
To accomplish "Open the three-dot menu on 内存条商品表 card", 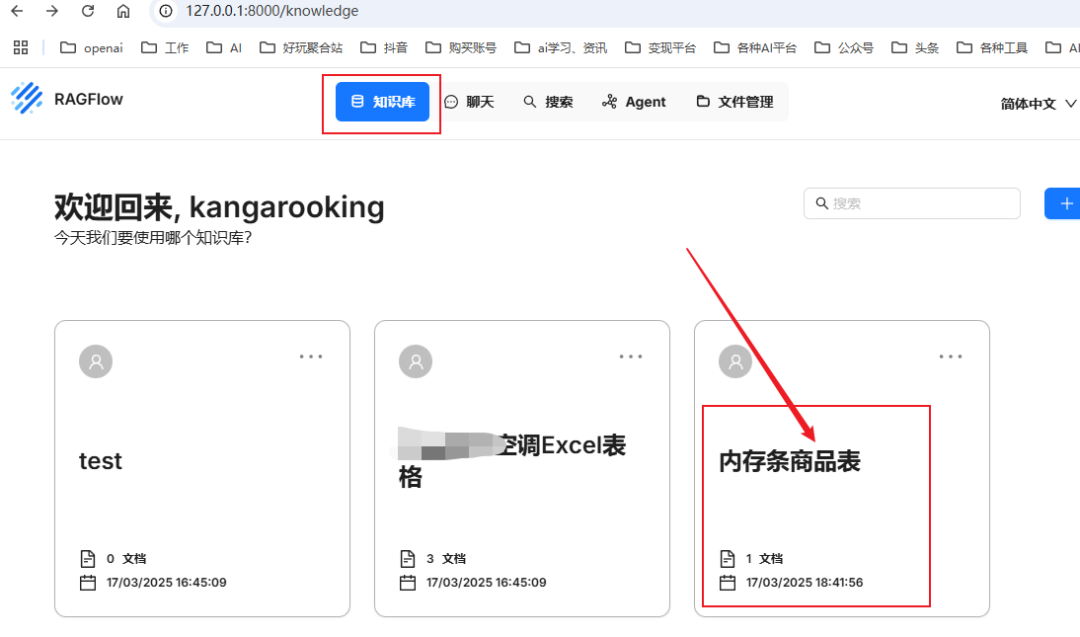I will 950,356.
